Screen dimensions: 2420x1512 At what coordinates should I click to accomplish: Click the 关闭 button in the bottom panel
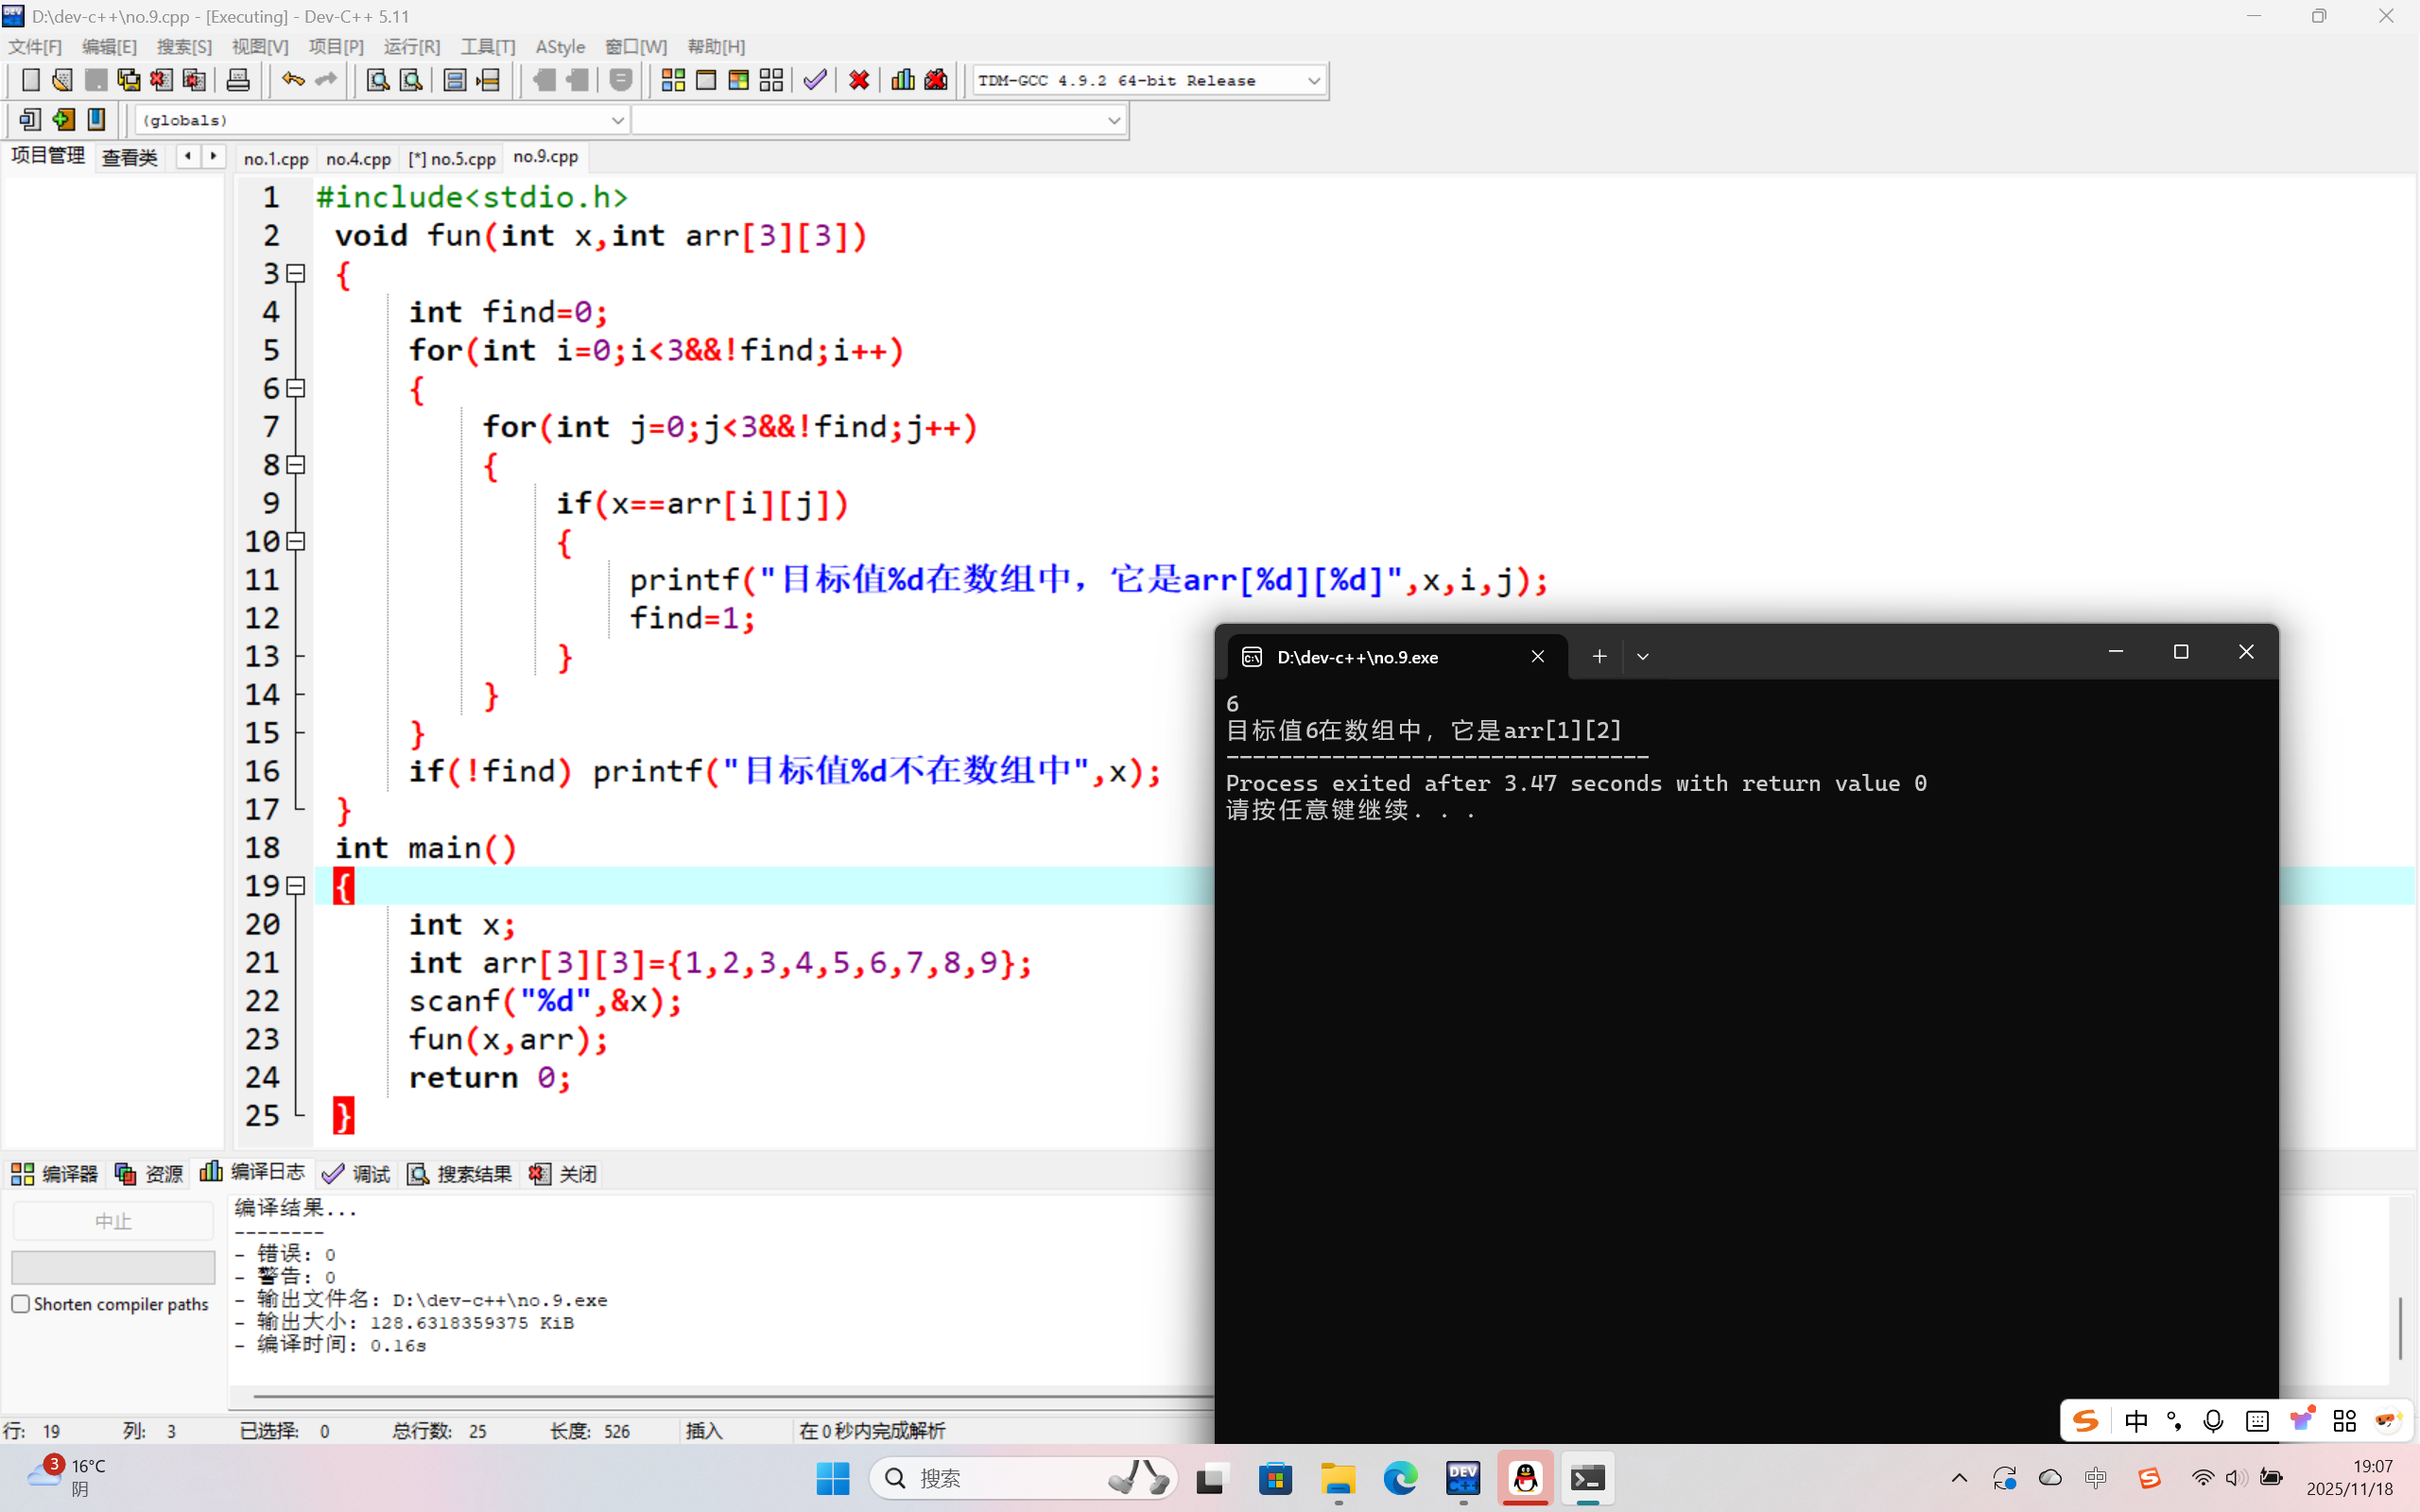pos(564,1174)
